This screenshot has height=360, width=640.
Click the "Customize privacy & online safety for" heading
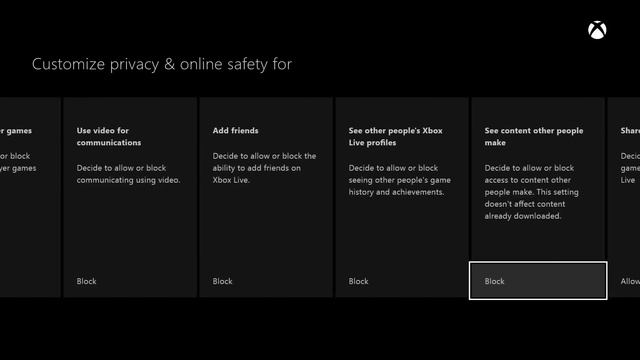162,64
